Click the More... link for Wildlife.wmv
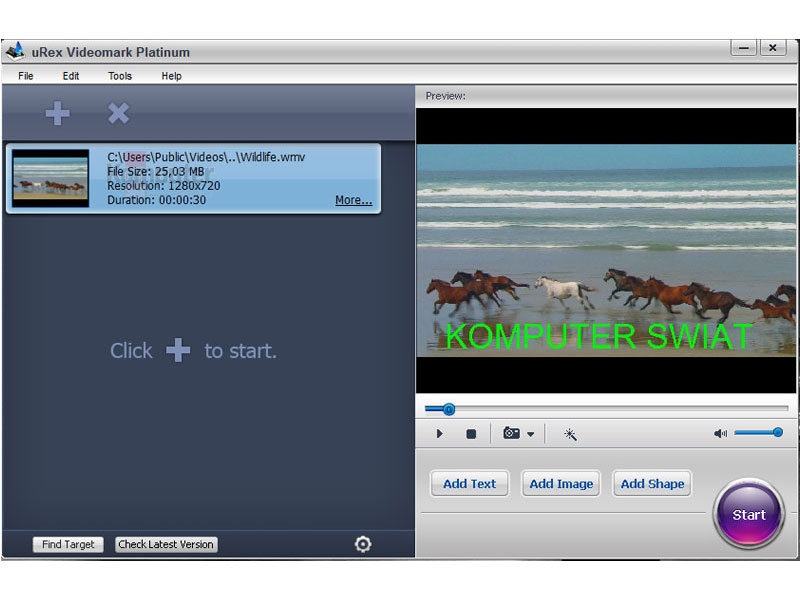 (x=354, y=200)
